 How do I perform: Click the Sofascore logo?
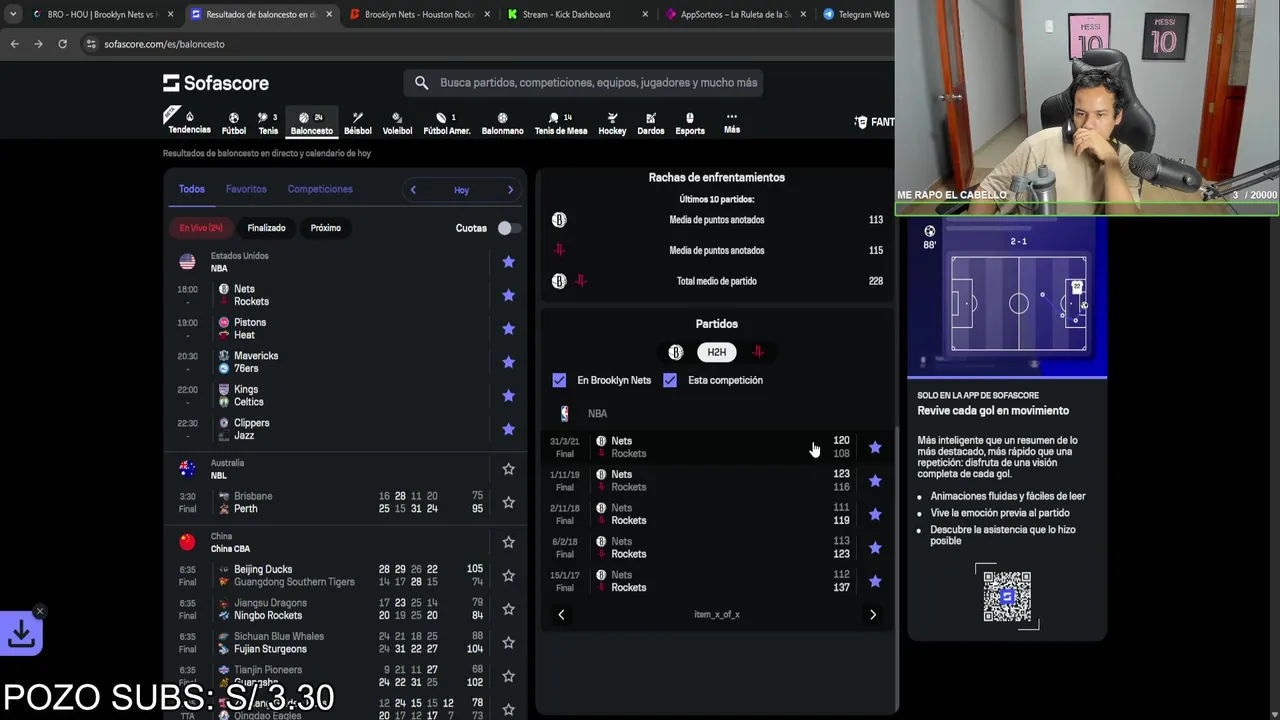[216, 83]
